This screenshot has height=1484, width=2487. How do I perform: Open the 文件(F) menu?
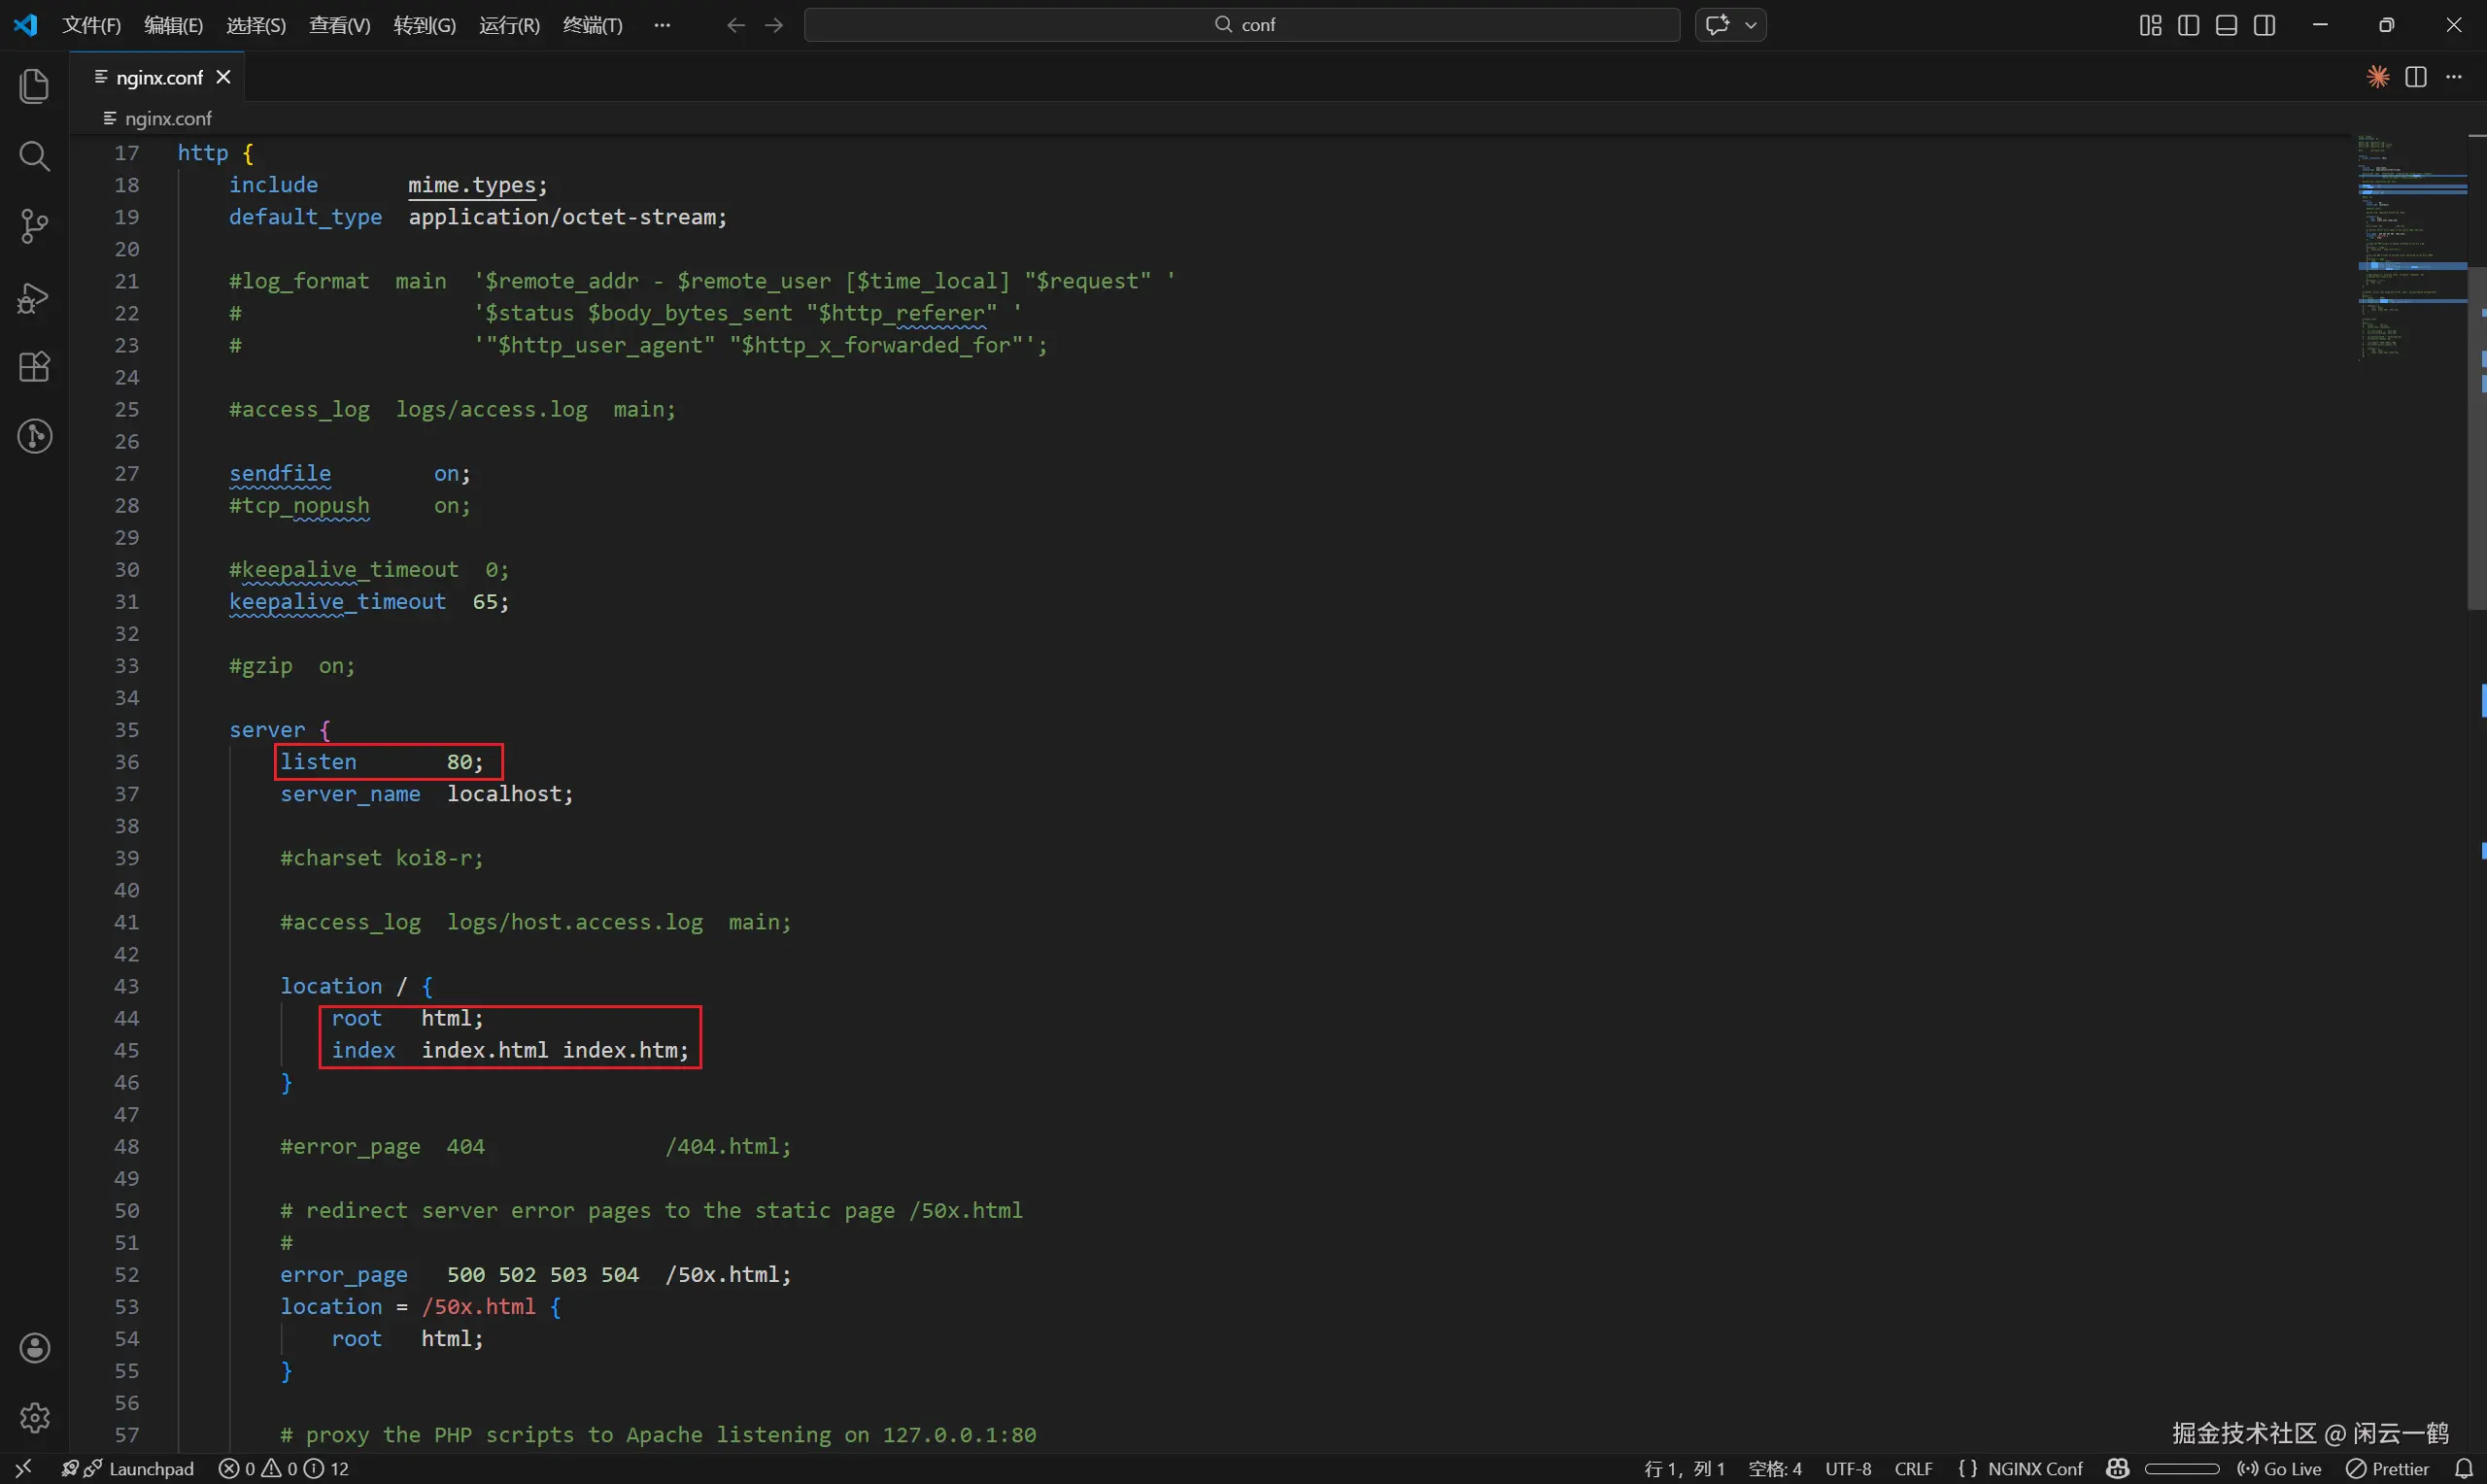click(91, 25)
